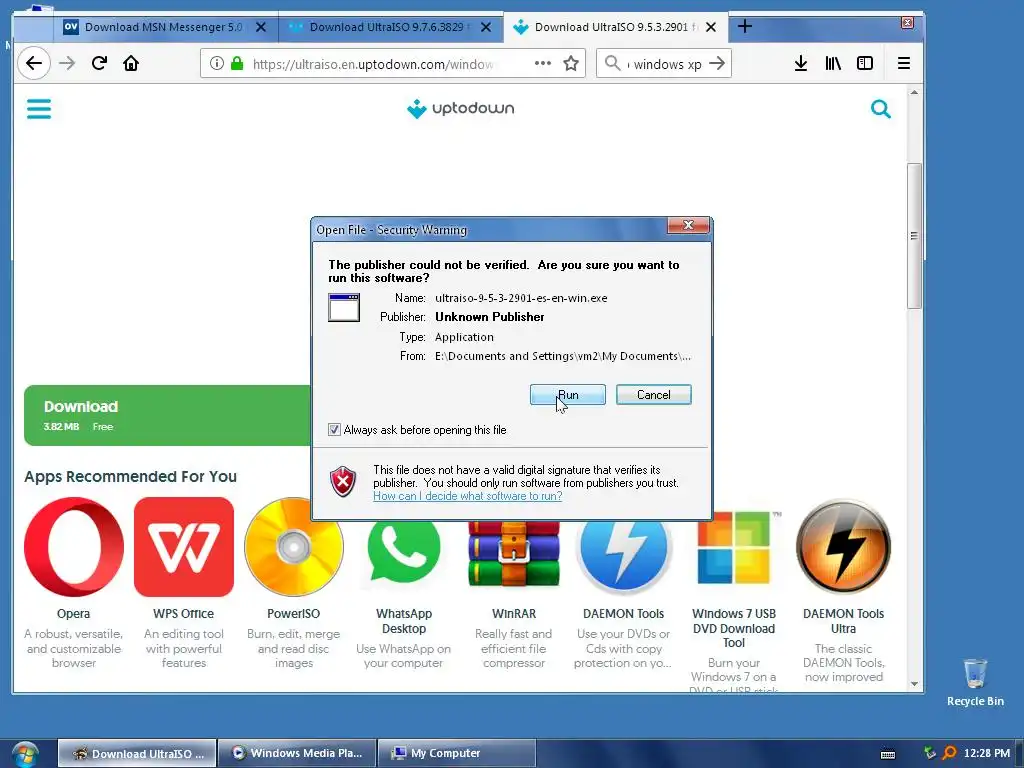Click scrollbar up arrow
This screenshot has height=768, width=1024.
914,93
